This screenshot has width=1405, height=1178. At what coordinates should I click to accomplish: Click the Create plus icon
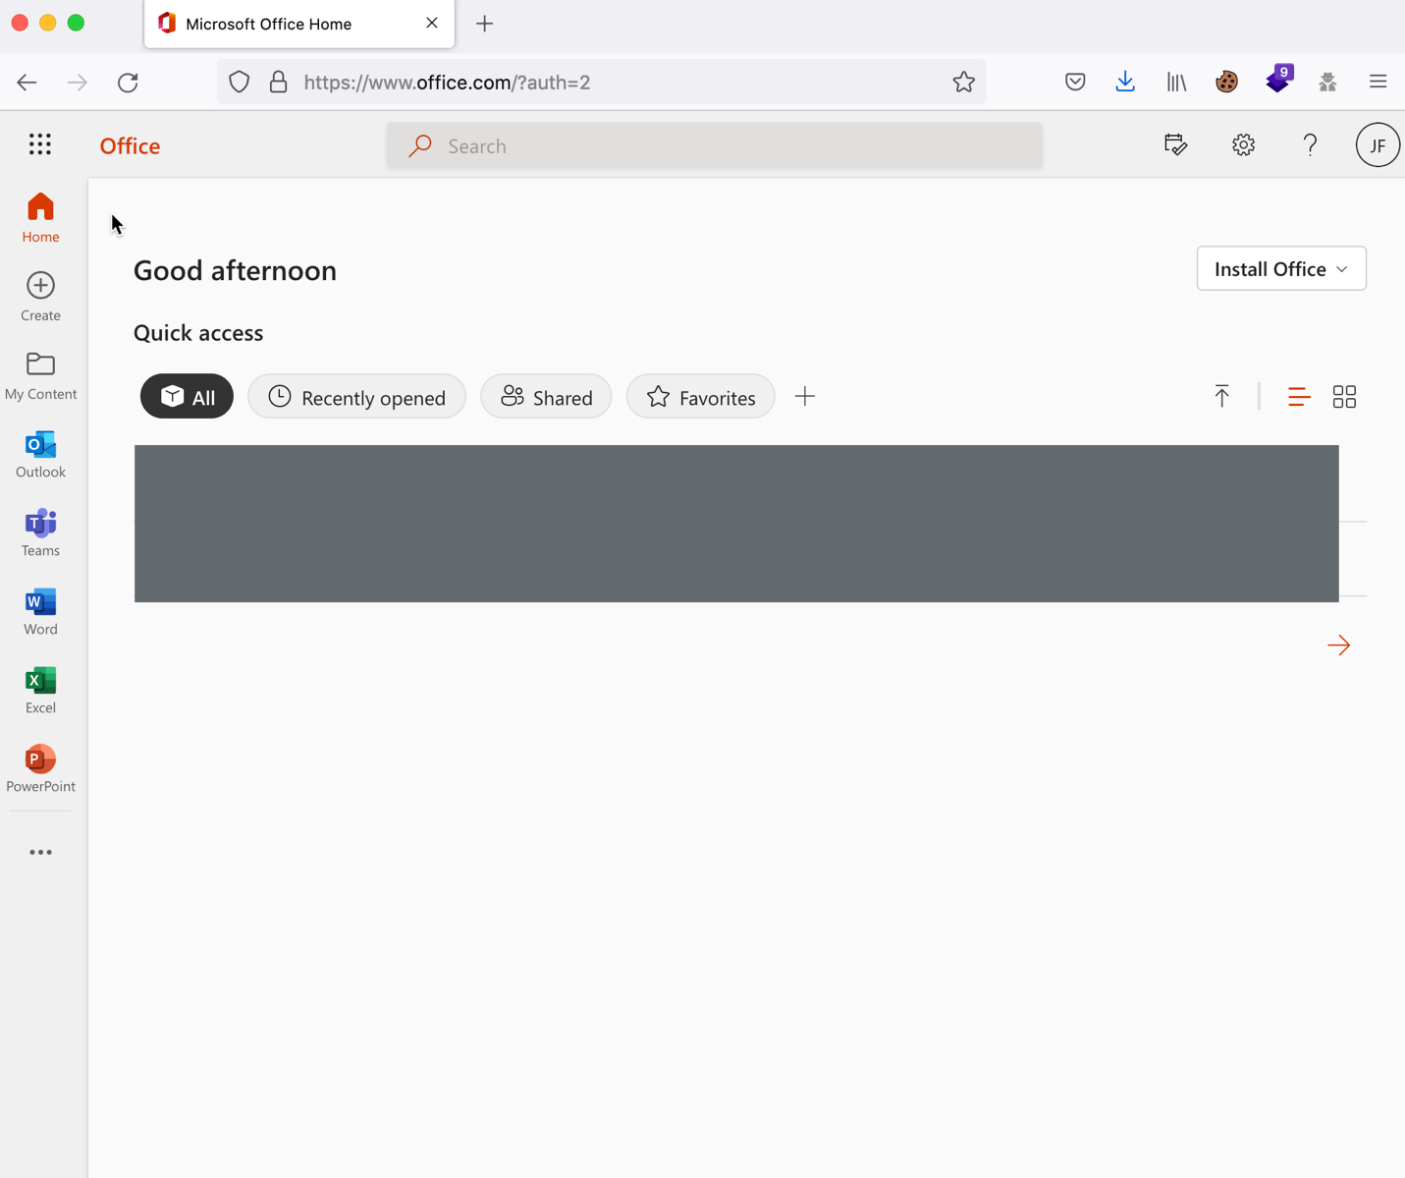tap(40, 286)
